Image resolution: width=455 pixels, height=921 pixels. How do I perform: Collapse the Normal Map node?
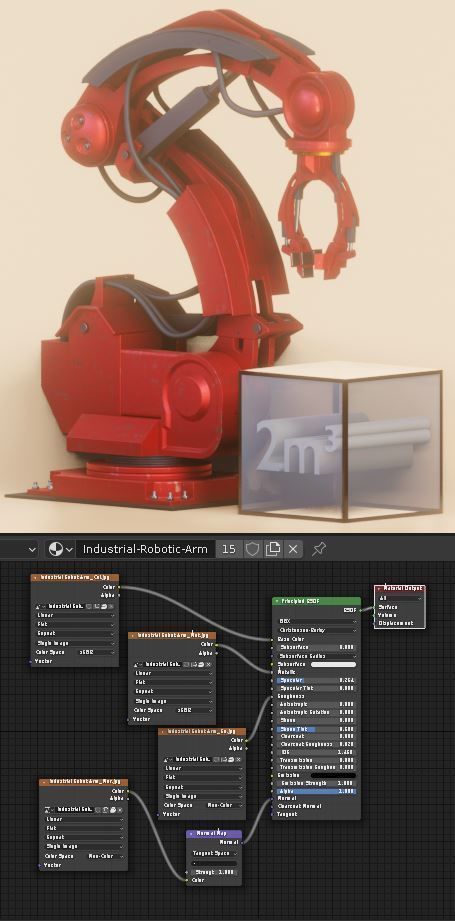pos(191,834)
